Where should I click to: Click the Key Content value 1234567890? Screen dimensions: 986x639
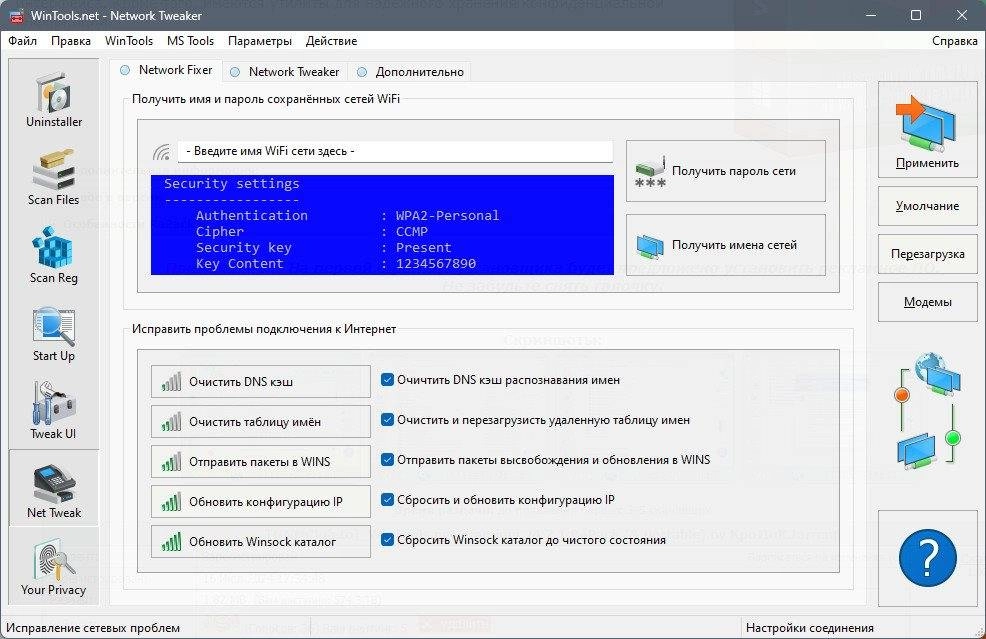[x=436, y=264]
